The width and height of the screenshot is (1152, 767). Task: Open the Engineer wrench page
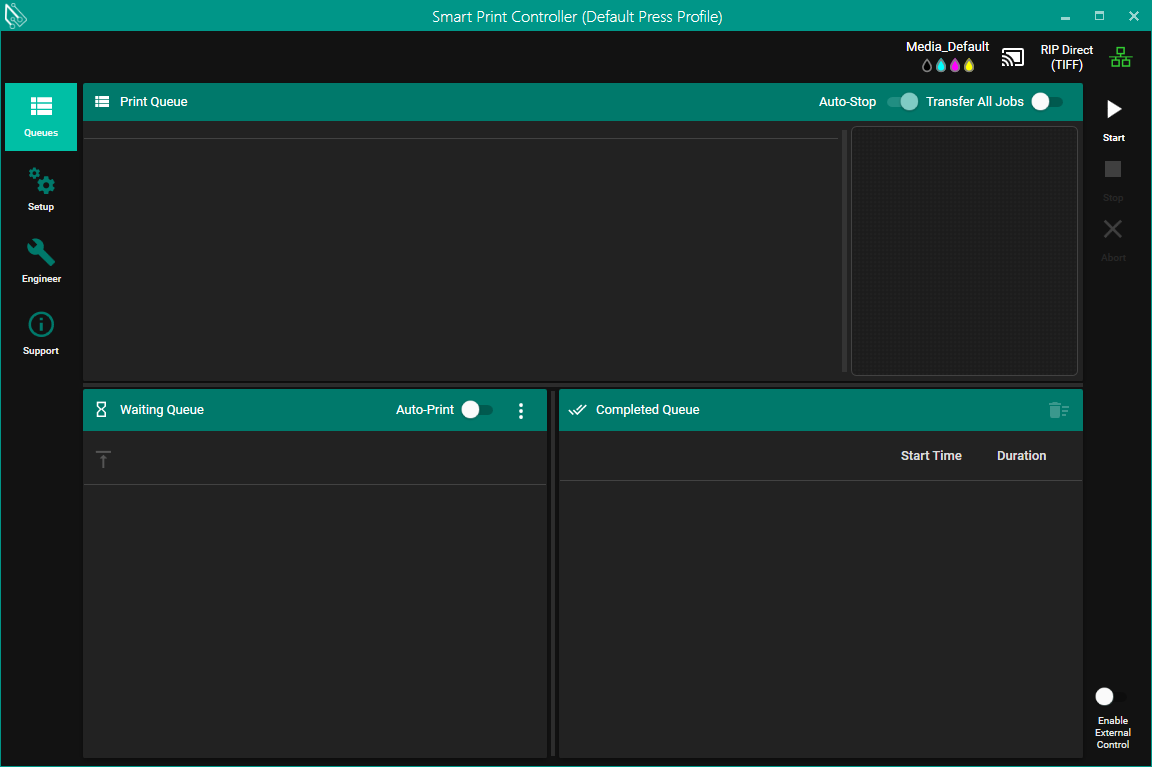coord(41,260)
